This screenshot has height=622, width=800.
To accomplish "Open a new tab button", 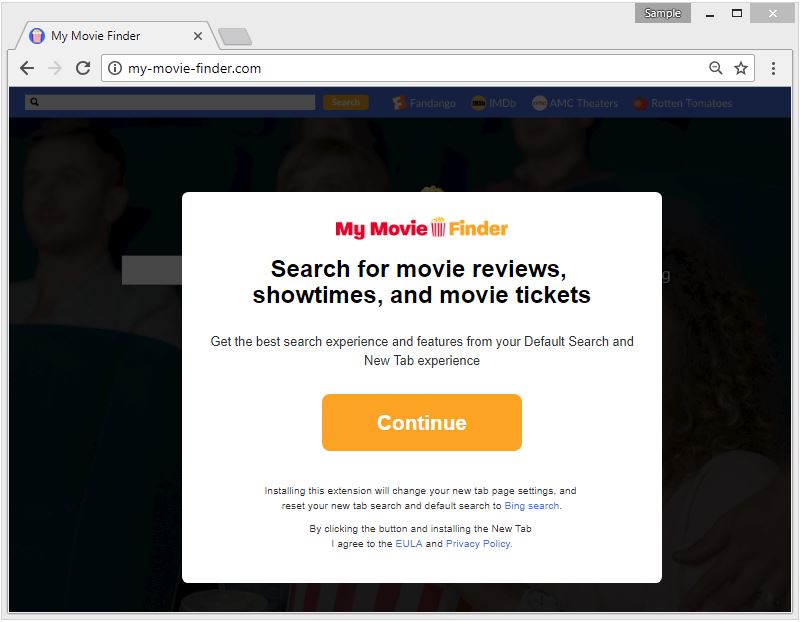I will (235, 36).
